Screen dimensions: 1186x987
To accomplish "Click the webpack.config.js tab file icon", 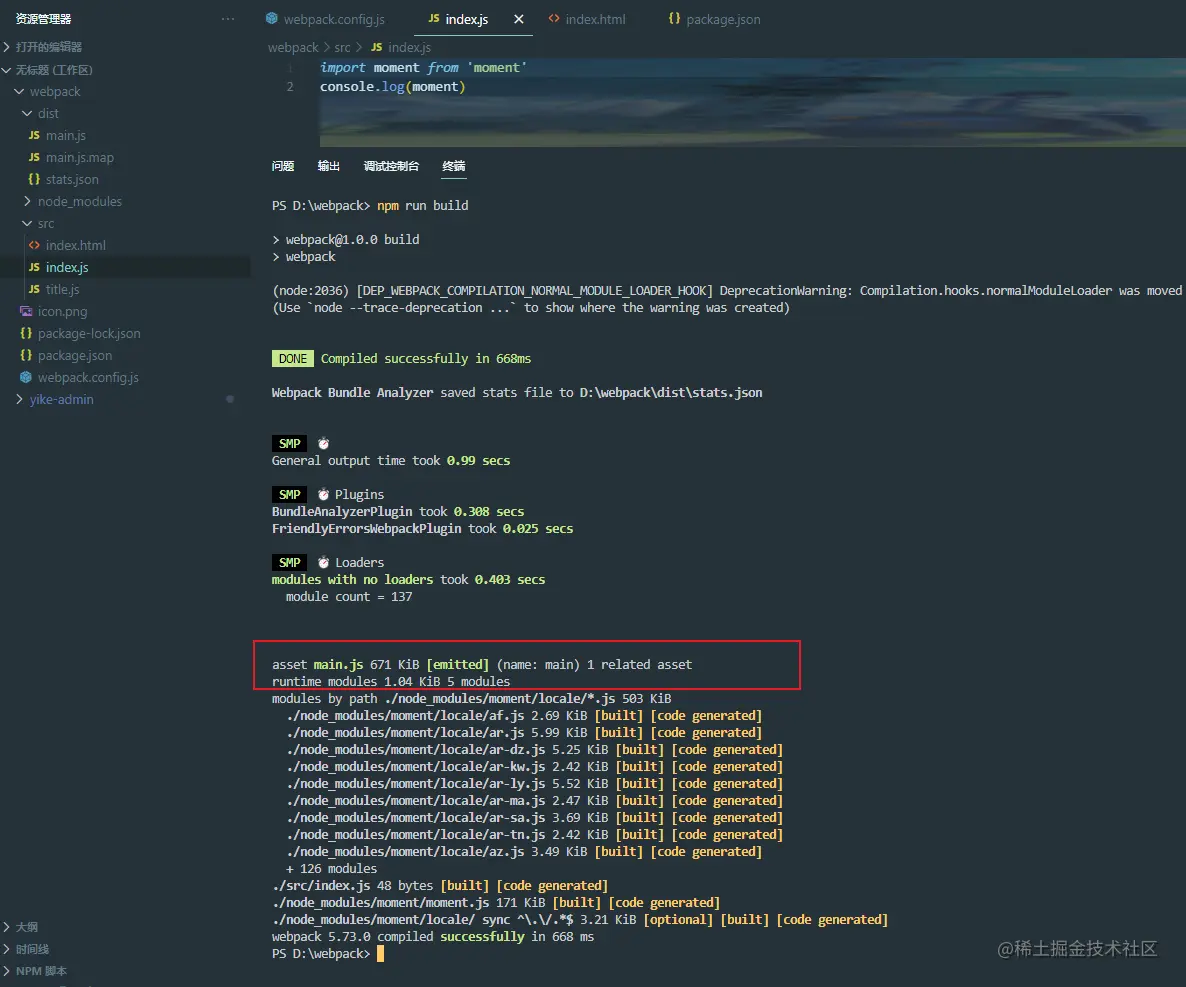I will [272, 18].
